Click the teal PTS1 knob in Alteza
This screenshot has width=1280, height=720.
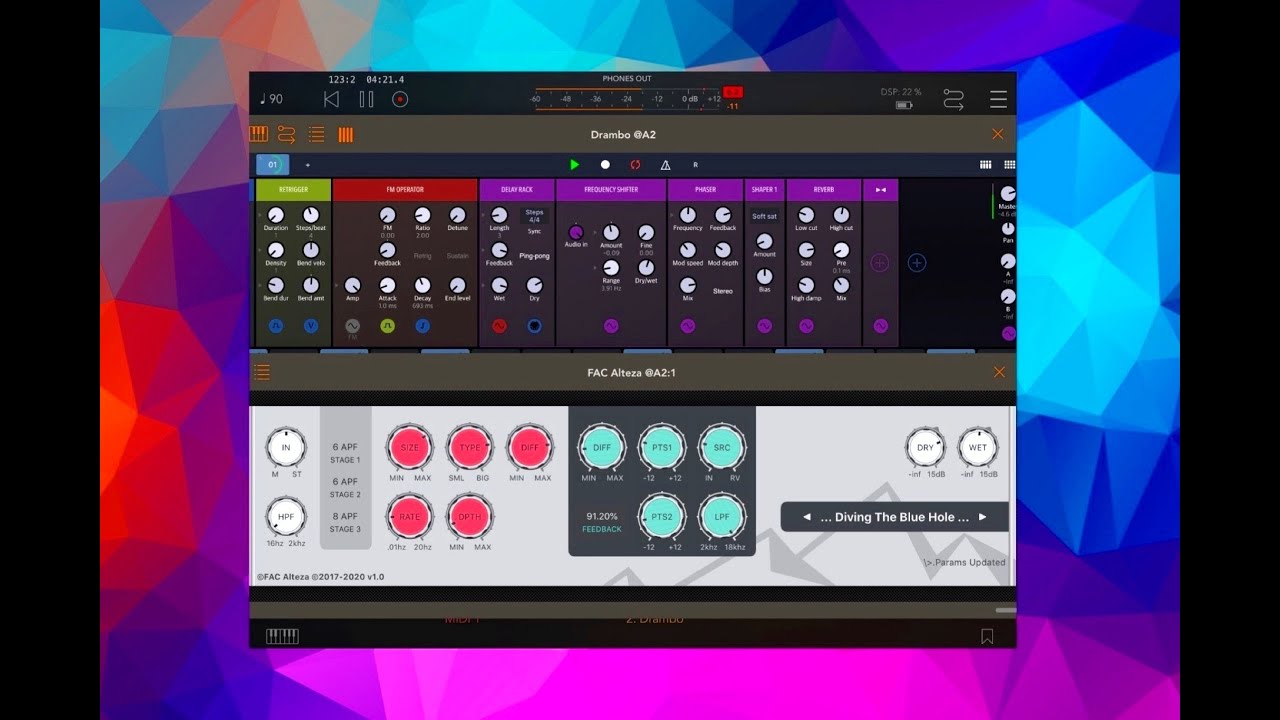[x=662, y=448]
